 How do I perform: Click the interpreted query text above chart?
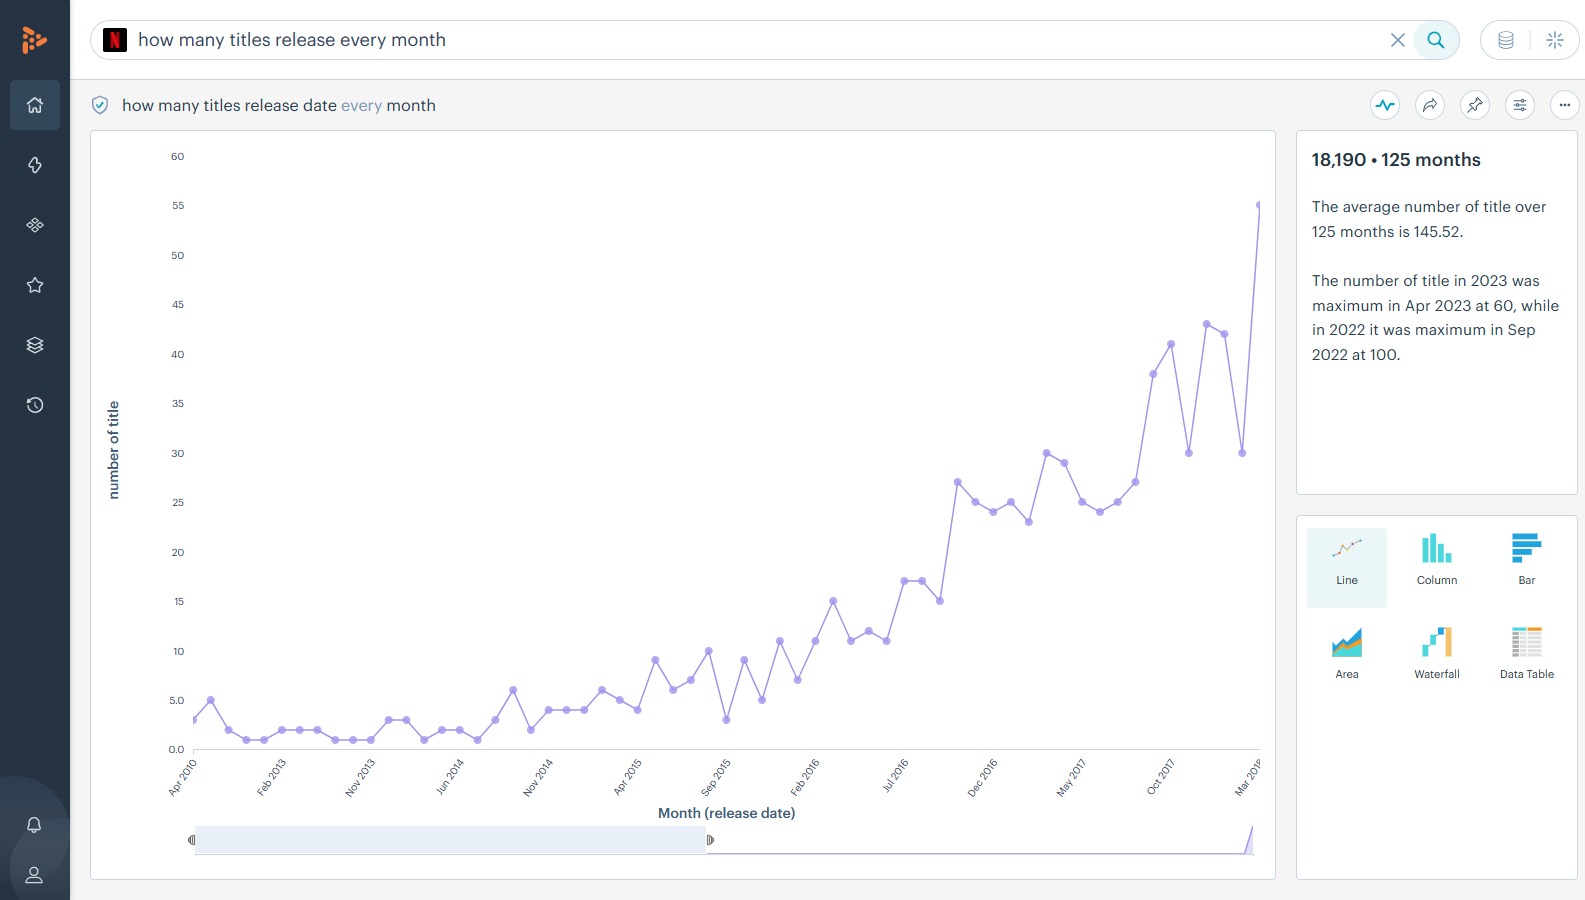pos(279,105)
